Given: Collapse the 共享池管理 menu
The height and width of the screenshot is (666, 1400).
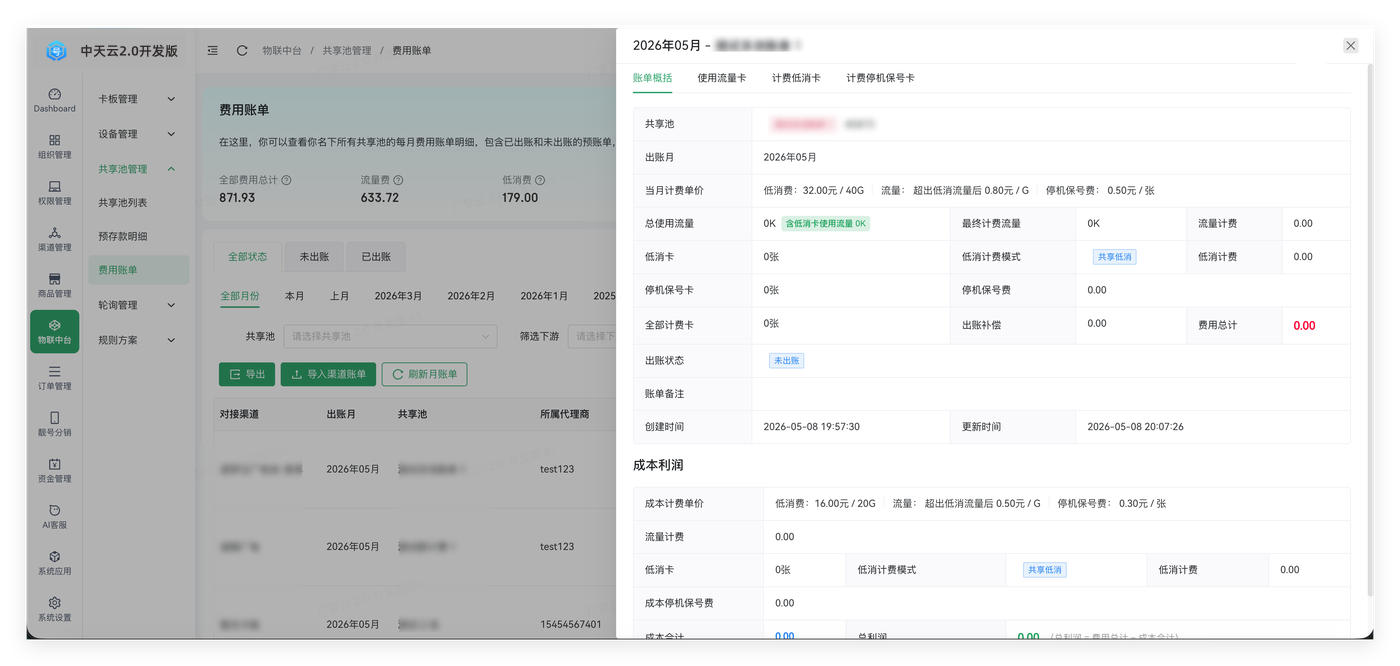Looking at the screenshot, I should (x=137, y=169).
